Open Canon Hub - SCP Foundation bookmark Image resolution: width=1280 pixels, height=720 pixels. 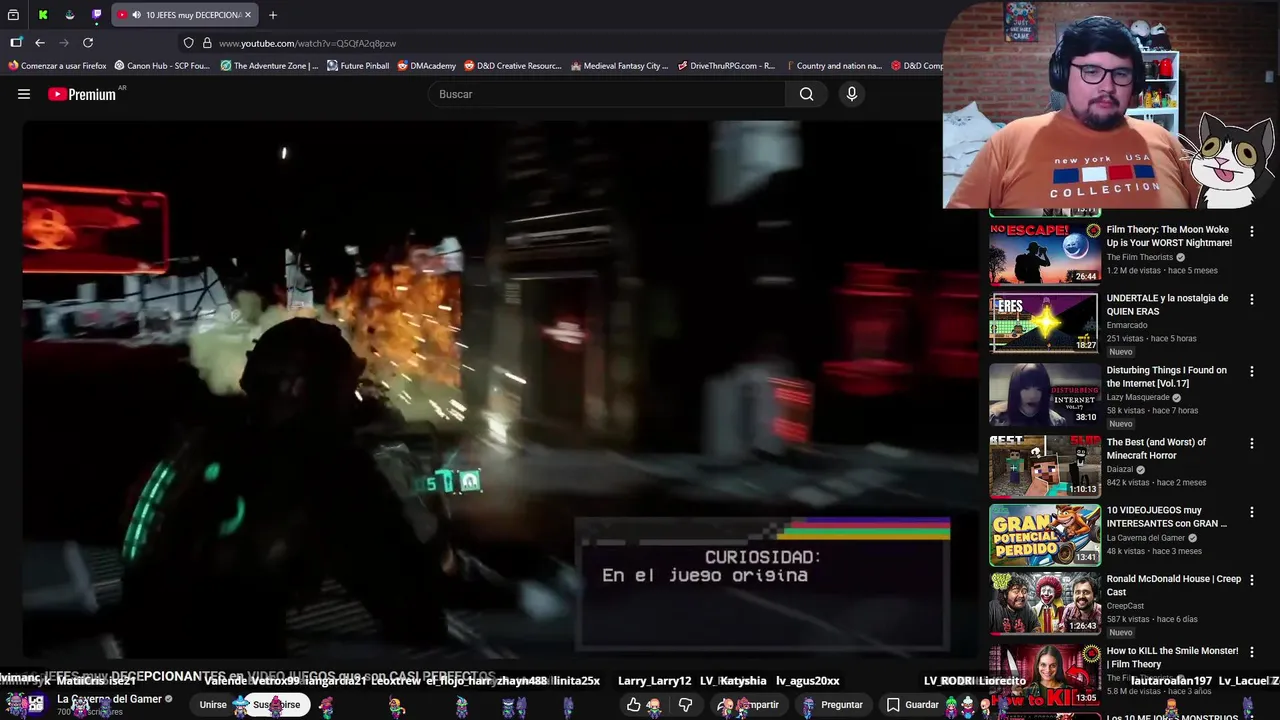pos(162,66)
